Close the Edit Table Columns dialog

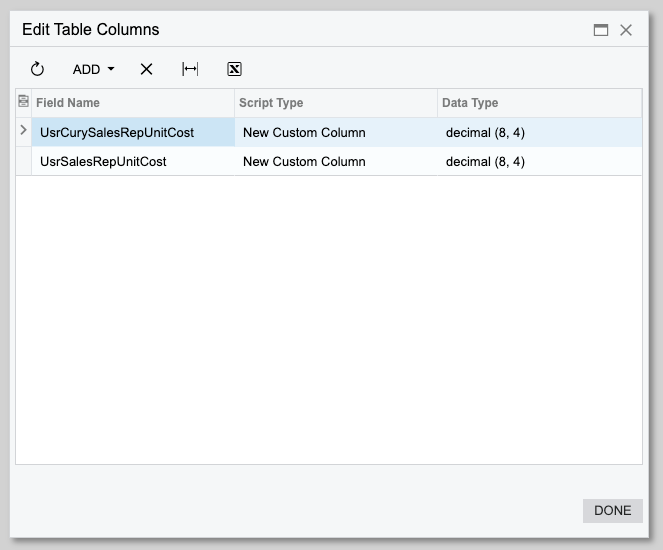click(626, 30)
